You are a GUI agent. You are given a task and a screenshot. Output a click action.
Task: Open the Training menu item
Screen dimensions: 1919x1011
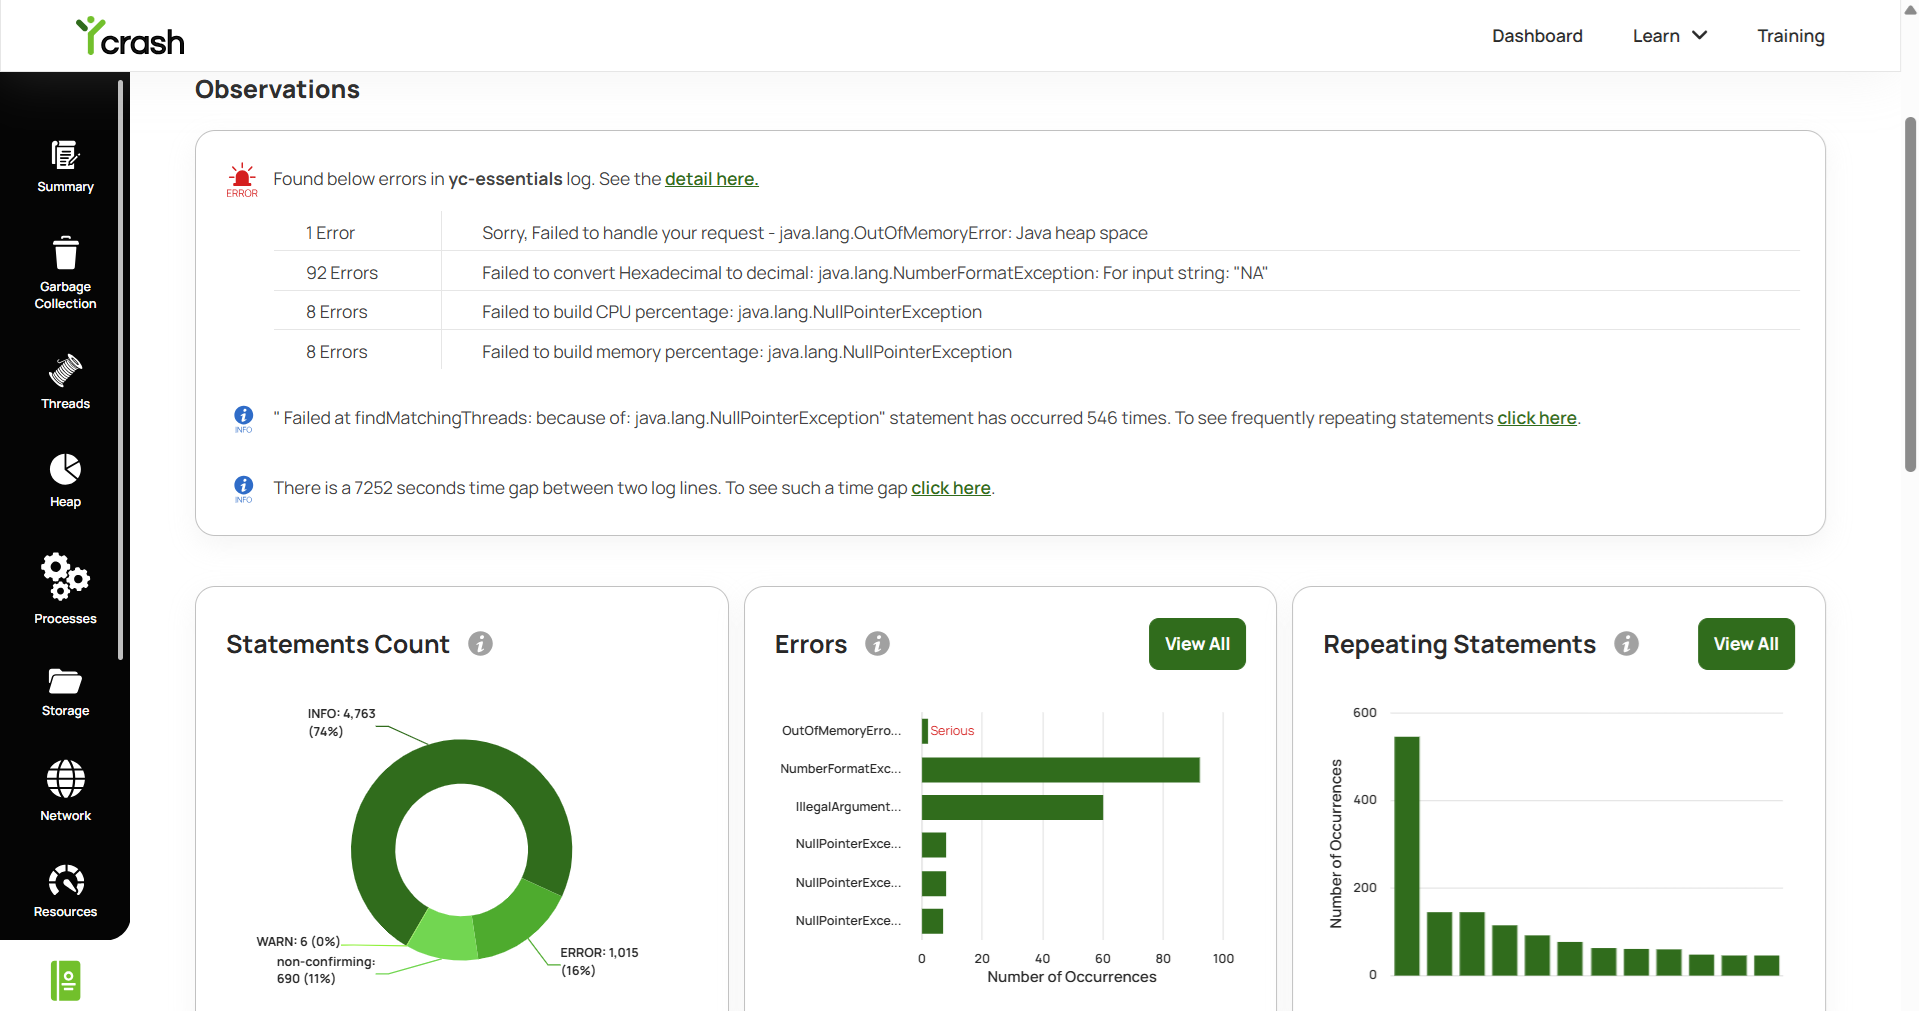[x=1791, y=36]
